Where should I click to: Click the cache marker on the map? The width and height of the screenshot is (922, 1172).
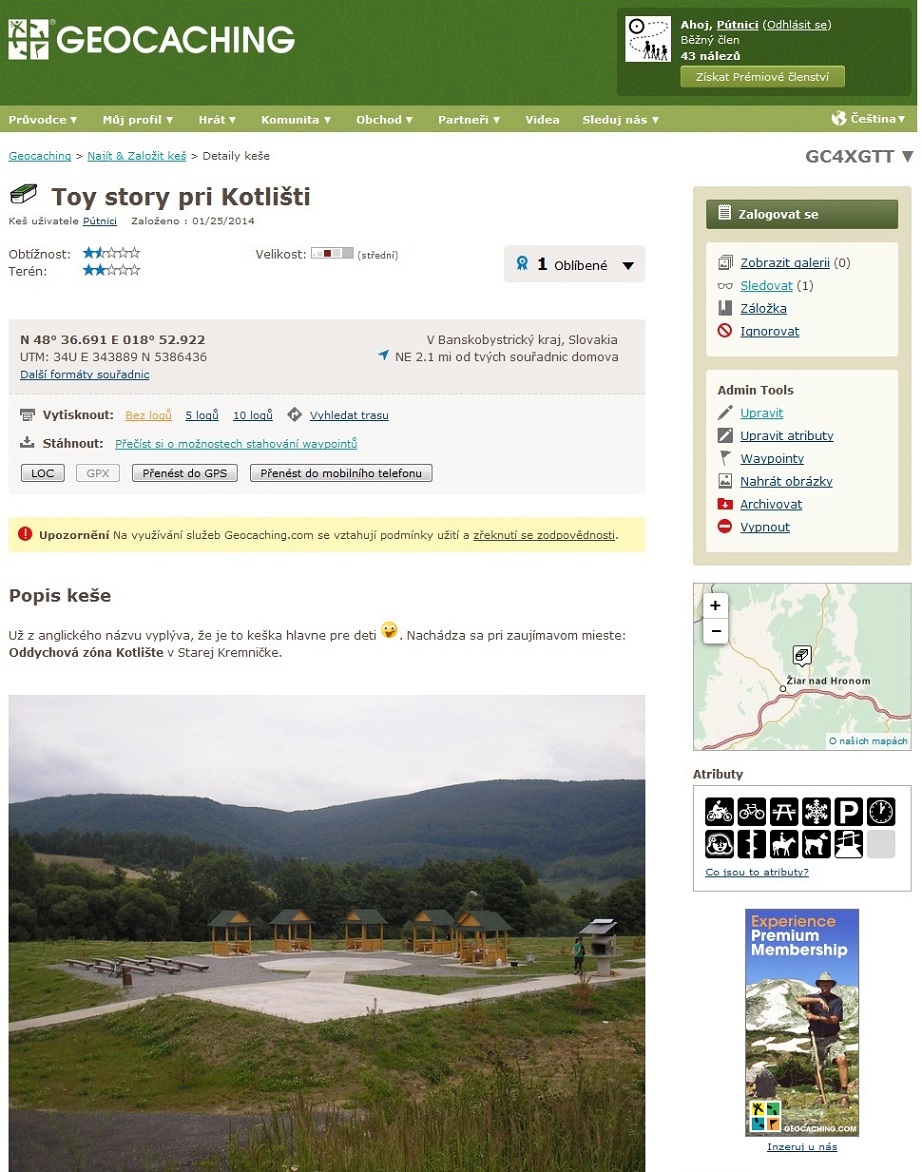pos(802,656)
